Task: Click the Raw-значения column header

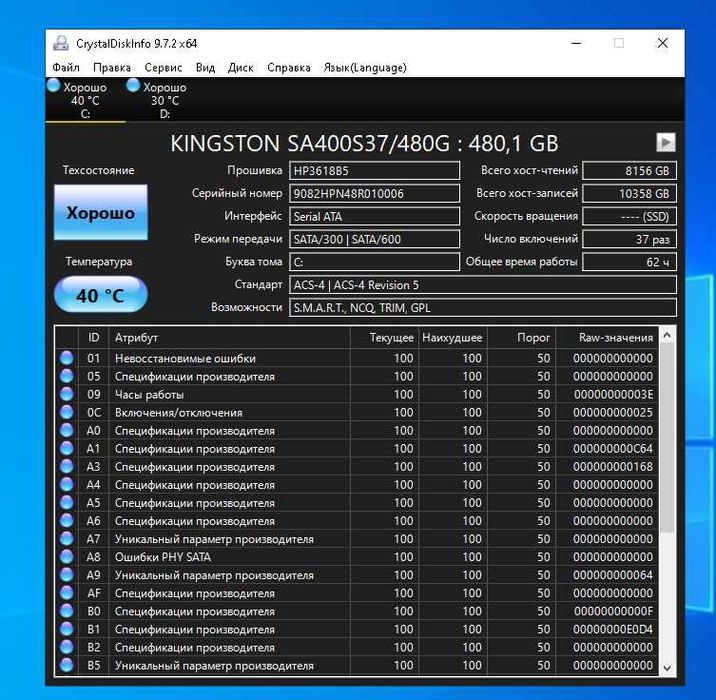Action: 607,337
